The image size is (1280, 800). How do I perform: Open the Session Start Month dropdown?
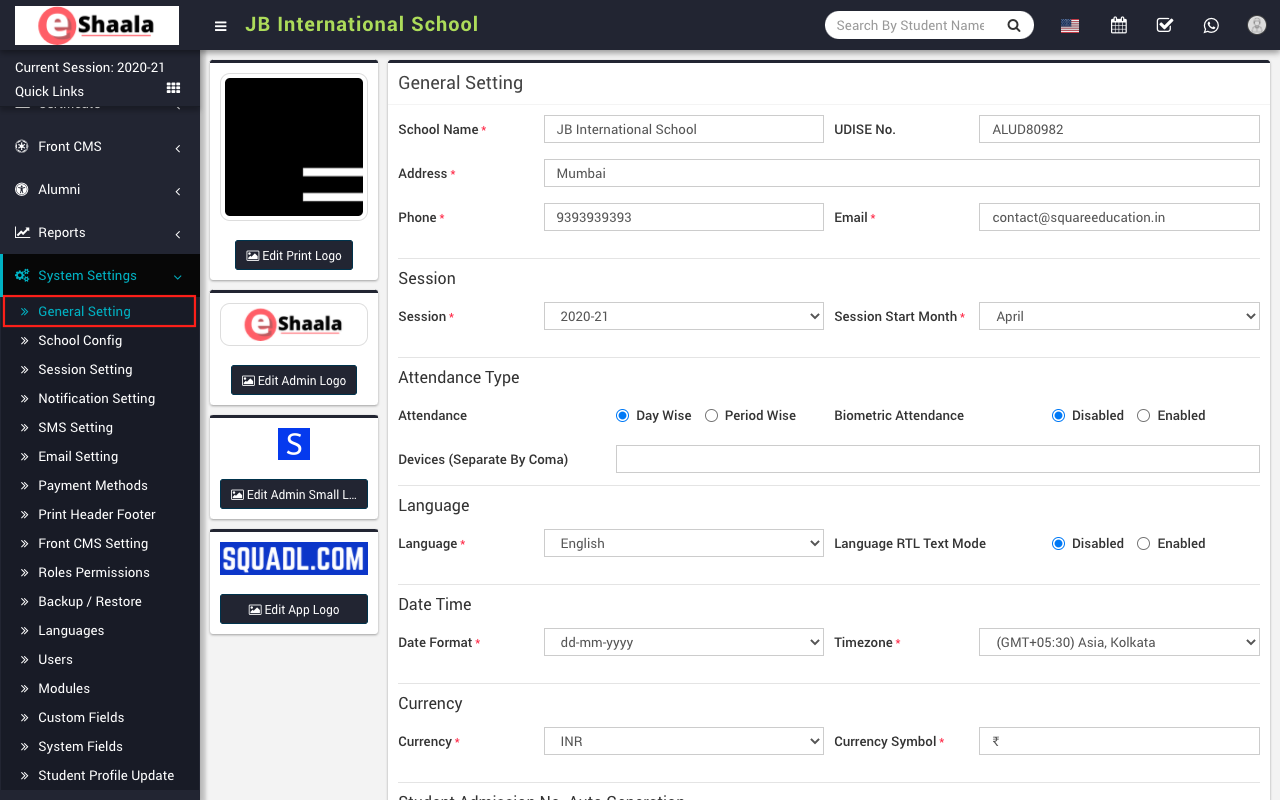1118,316
